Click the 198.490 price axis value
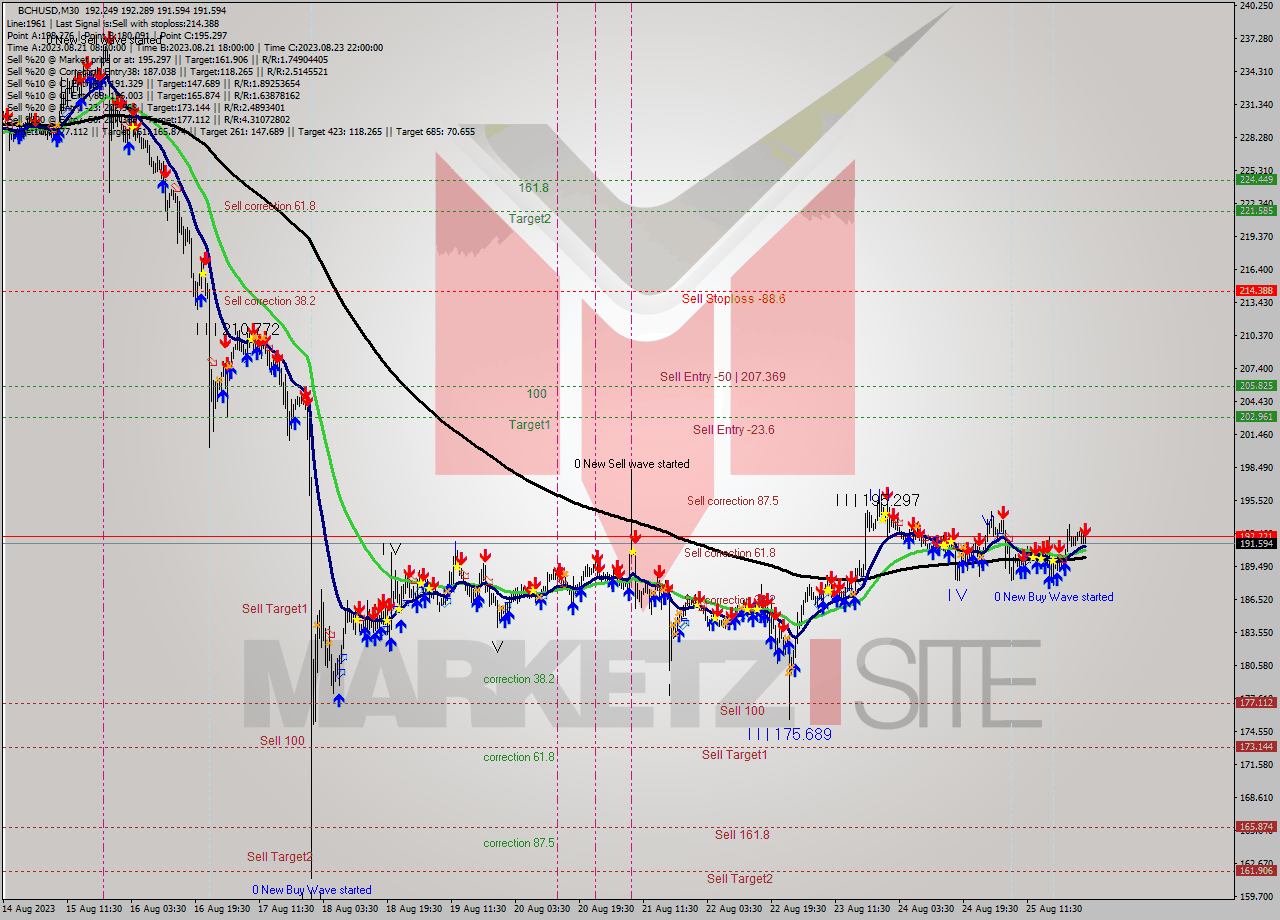1280x920 pixels. click(1256, 467)
